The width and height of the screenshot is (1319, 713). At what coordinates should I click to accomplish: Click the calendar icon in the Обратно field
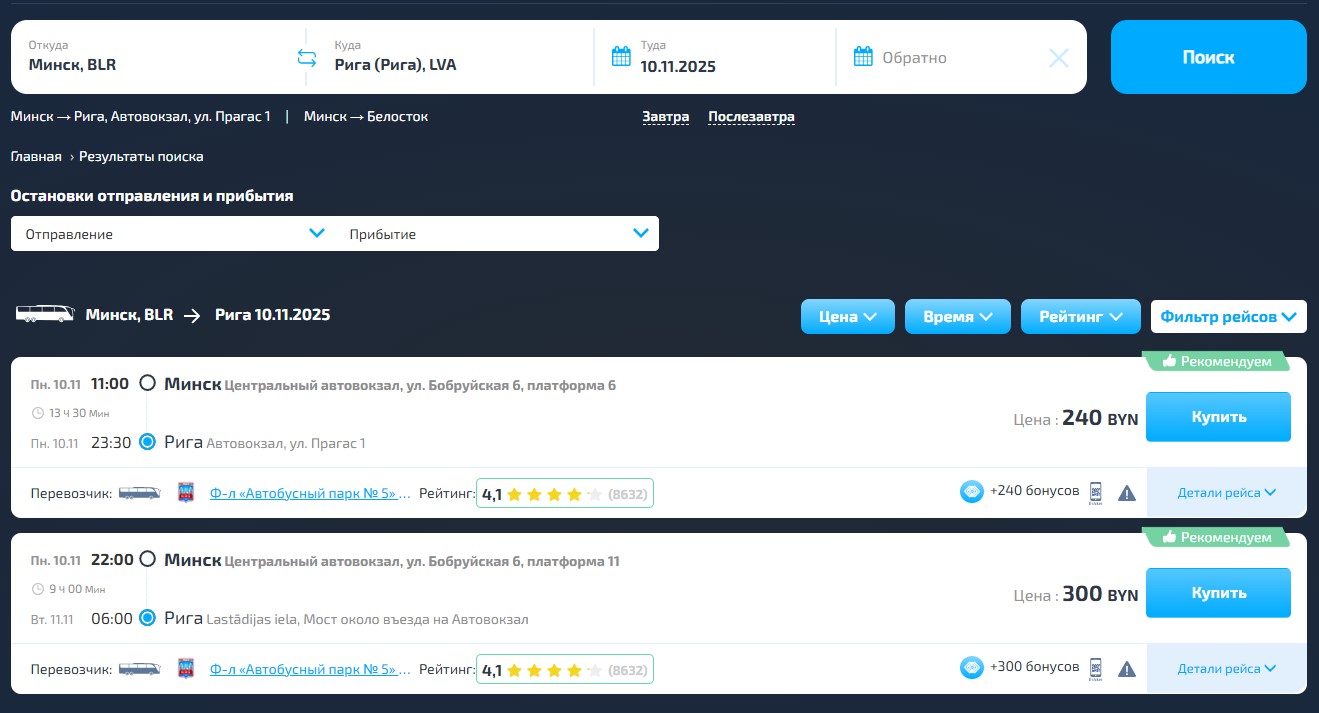pyautogui.click(x=863, y=57)
